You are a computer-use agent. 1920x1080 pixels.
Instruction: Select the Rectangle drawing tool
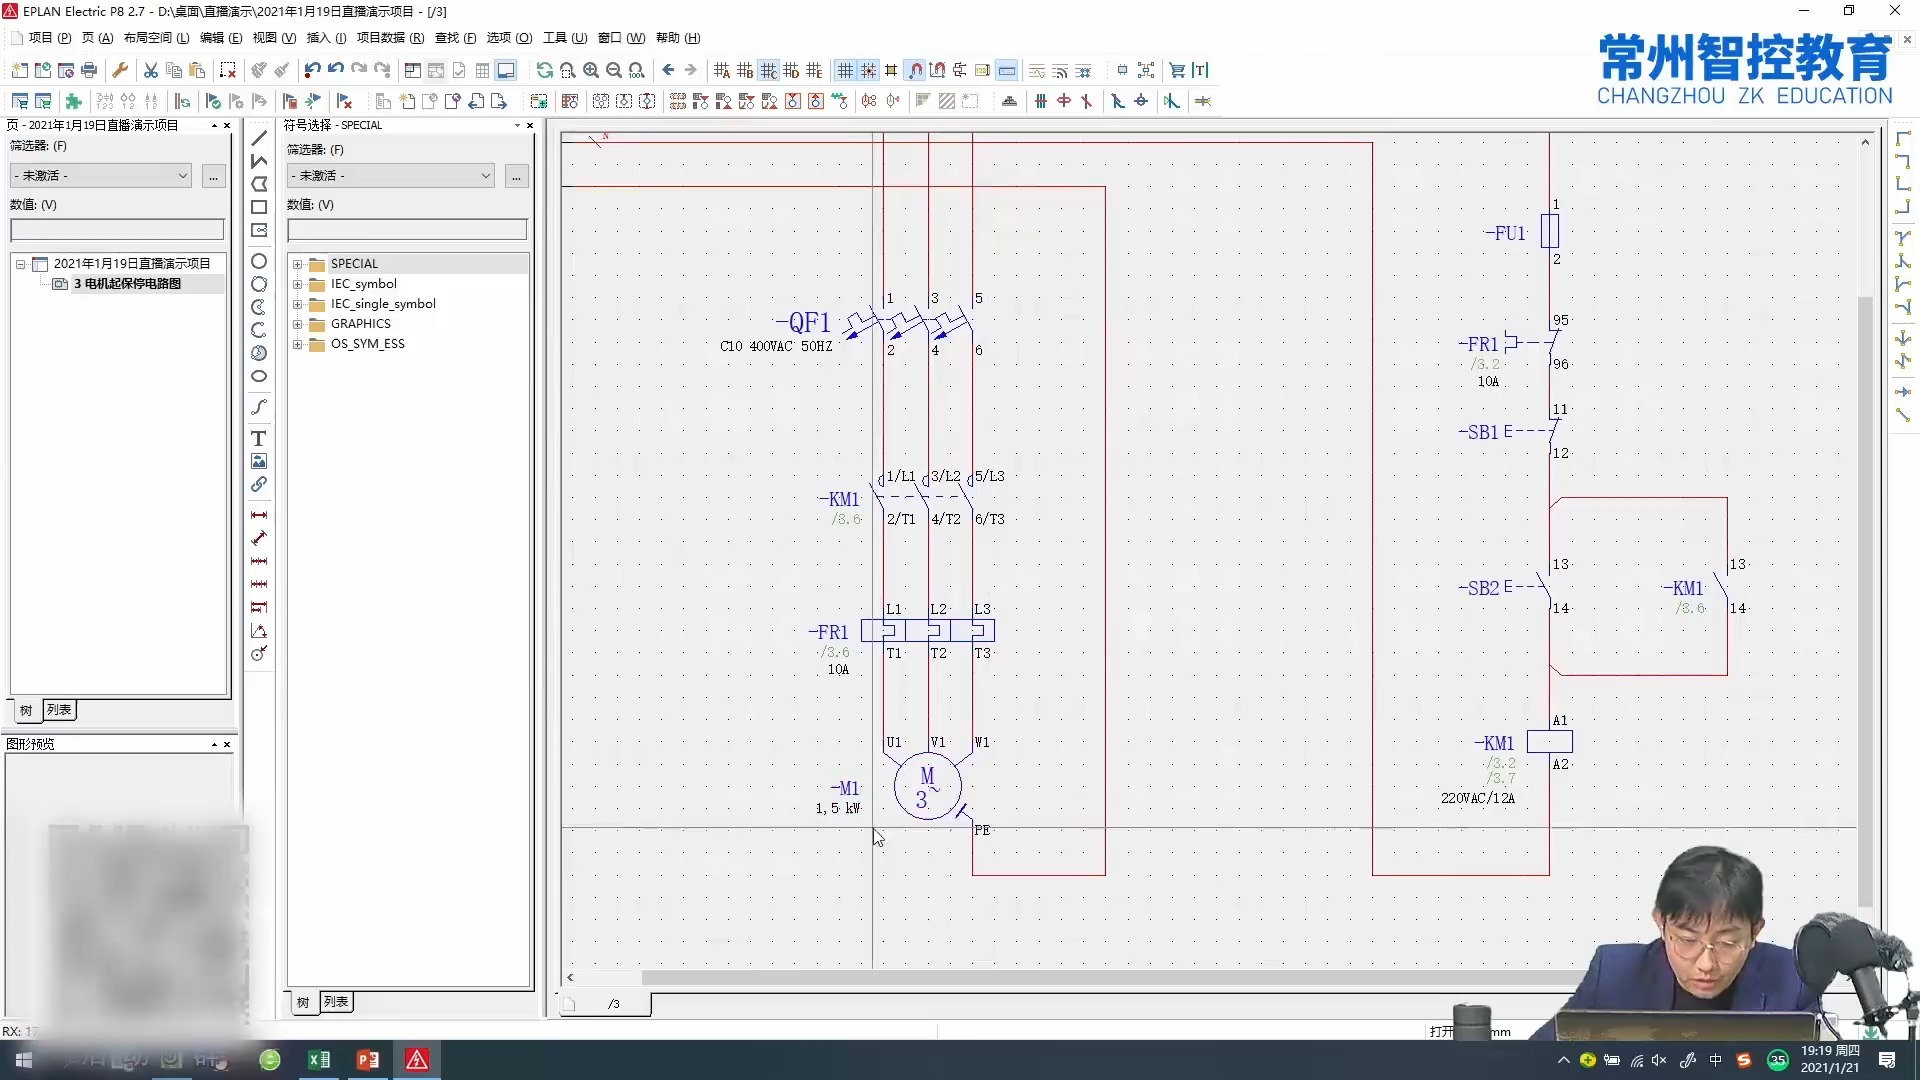click(x=258, y=207)
